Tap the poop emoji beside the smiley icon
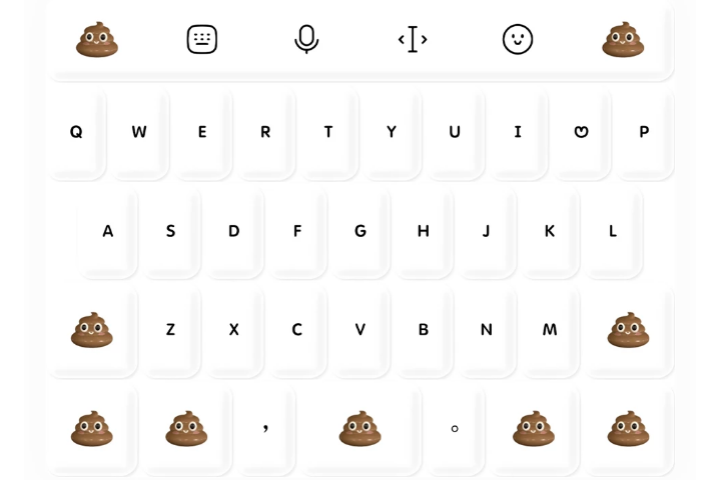The width and height of the screenshot is (715, 480). click(623, 40)
